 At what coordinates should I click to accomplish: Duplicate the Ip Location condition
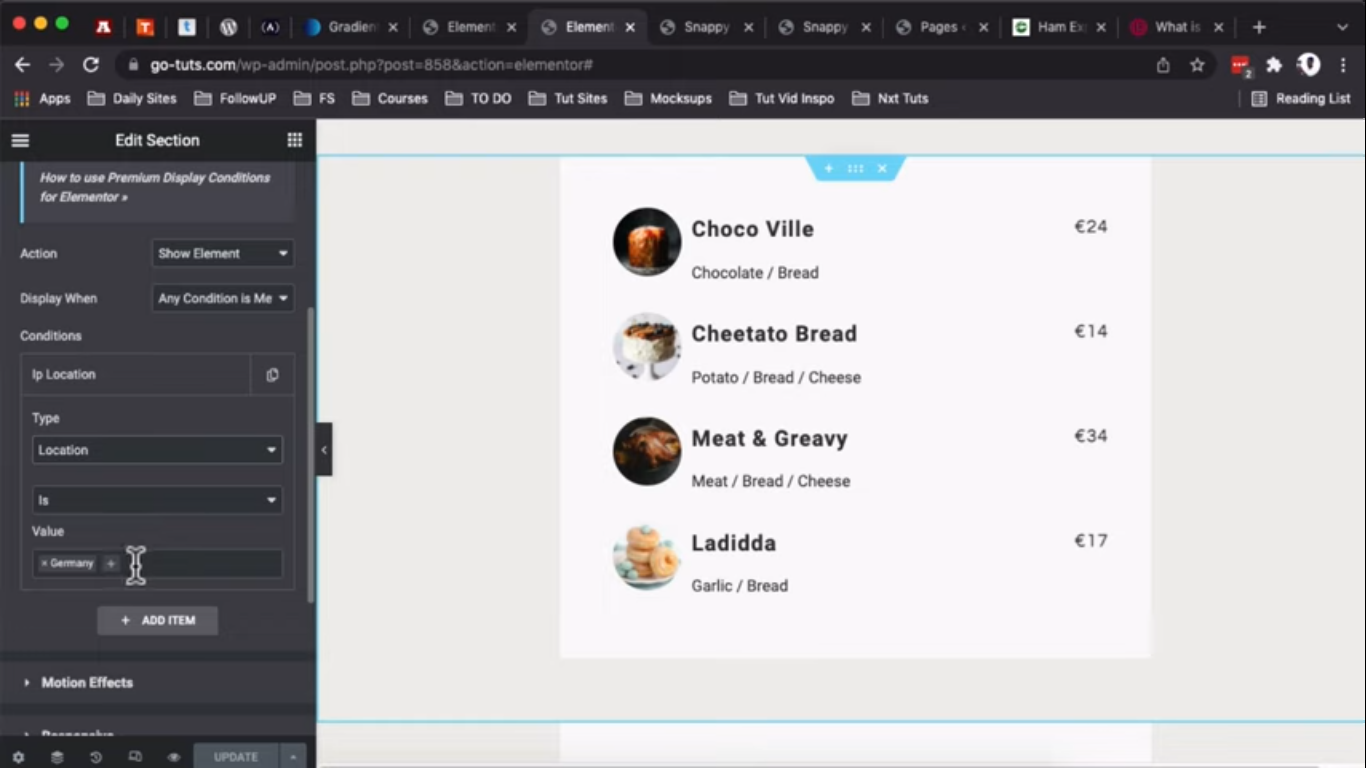click(x=272, y=375)
